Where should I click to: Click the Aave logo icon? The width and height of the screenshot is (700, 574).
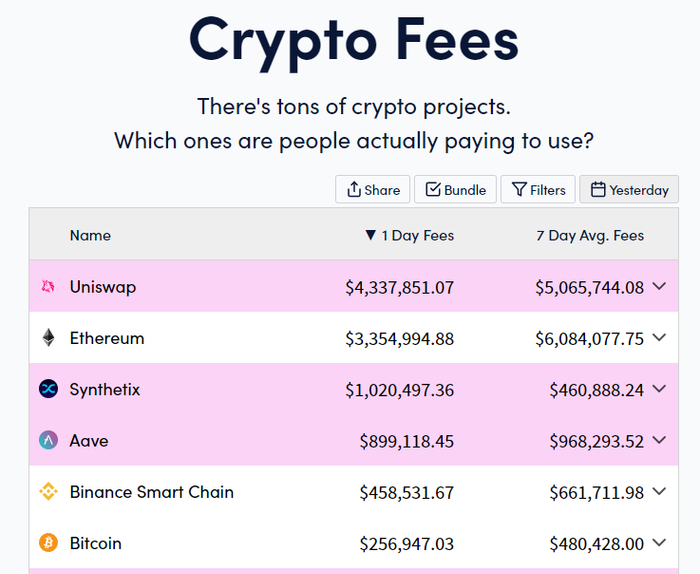coord(48,440)
